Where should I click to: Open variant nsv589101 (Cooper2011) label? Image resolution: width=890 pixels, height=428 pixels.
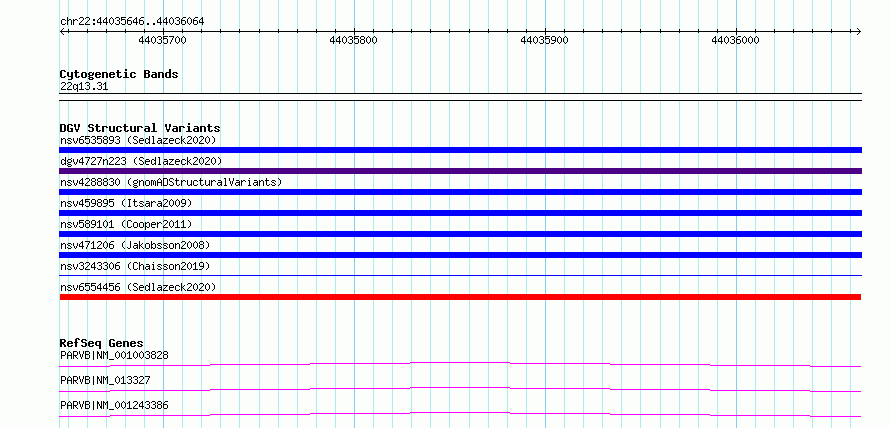126,224
